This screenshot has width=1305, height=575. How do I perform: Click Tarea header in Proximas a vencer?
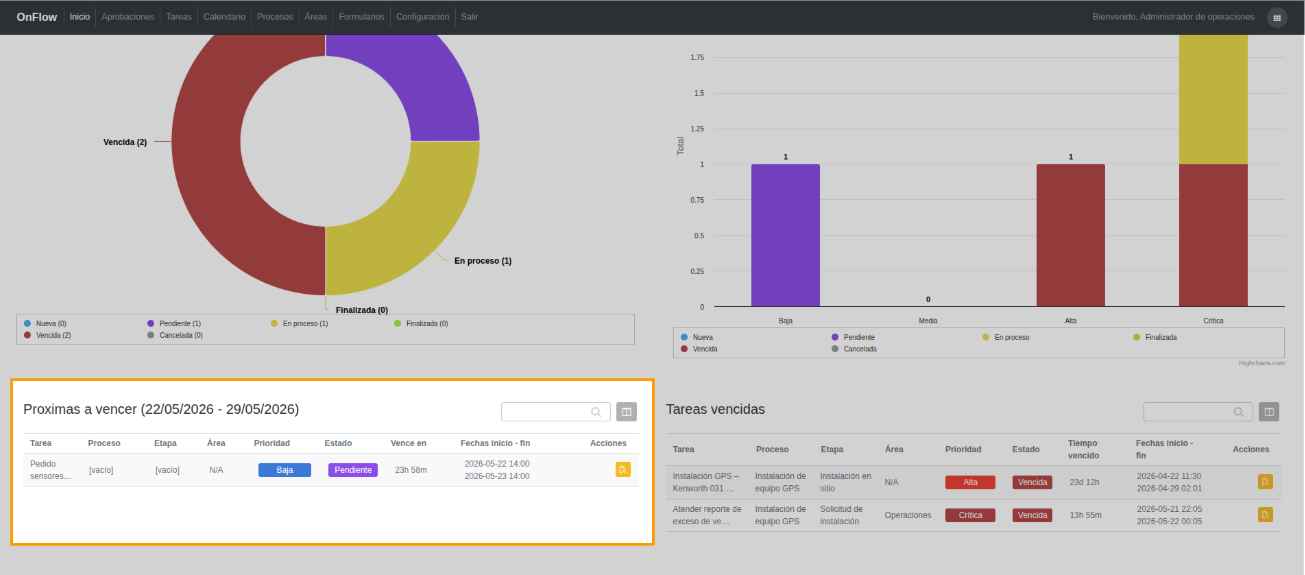coord(41,443)
